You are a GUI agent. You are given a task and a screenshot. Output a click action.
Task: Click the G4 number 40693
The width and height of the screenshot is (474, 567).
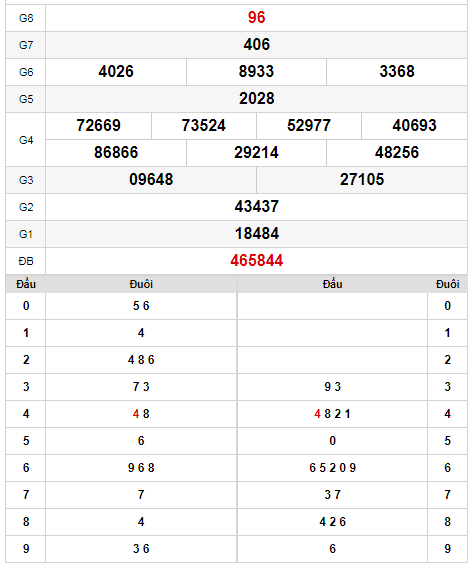414,125
